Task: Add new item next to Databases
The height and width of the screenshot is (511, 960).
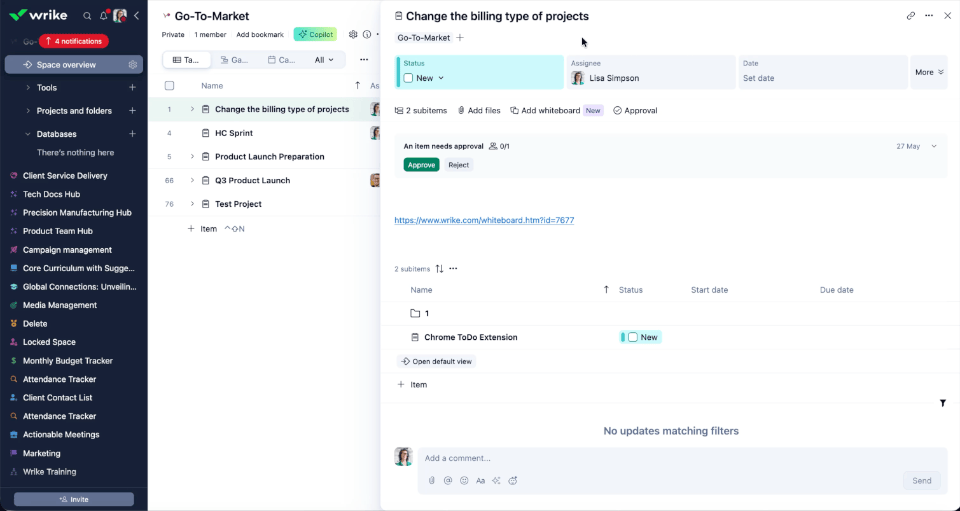Action: [132, 134]
